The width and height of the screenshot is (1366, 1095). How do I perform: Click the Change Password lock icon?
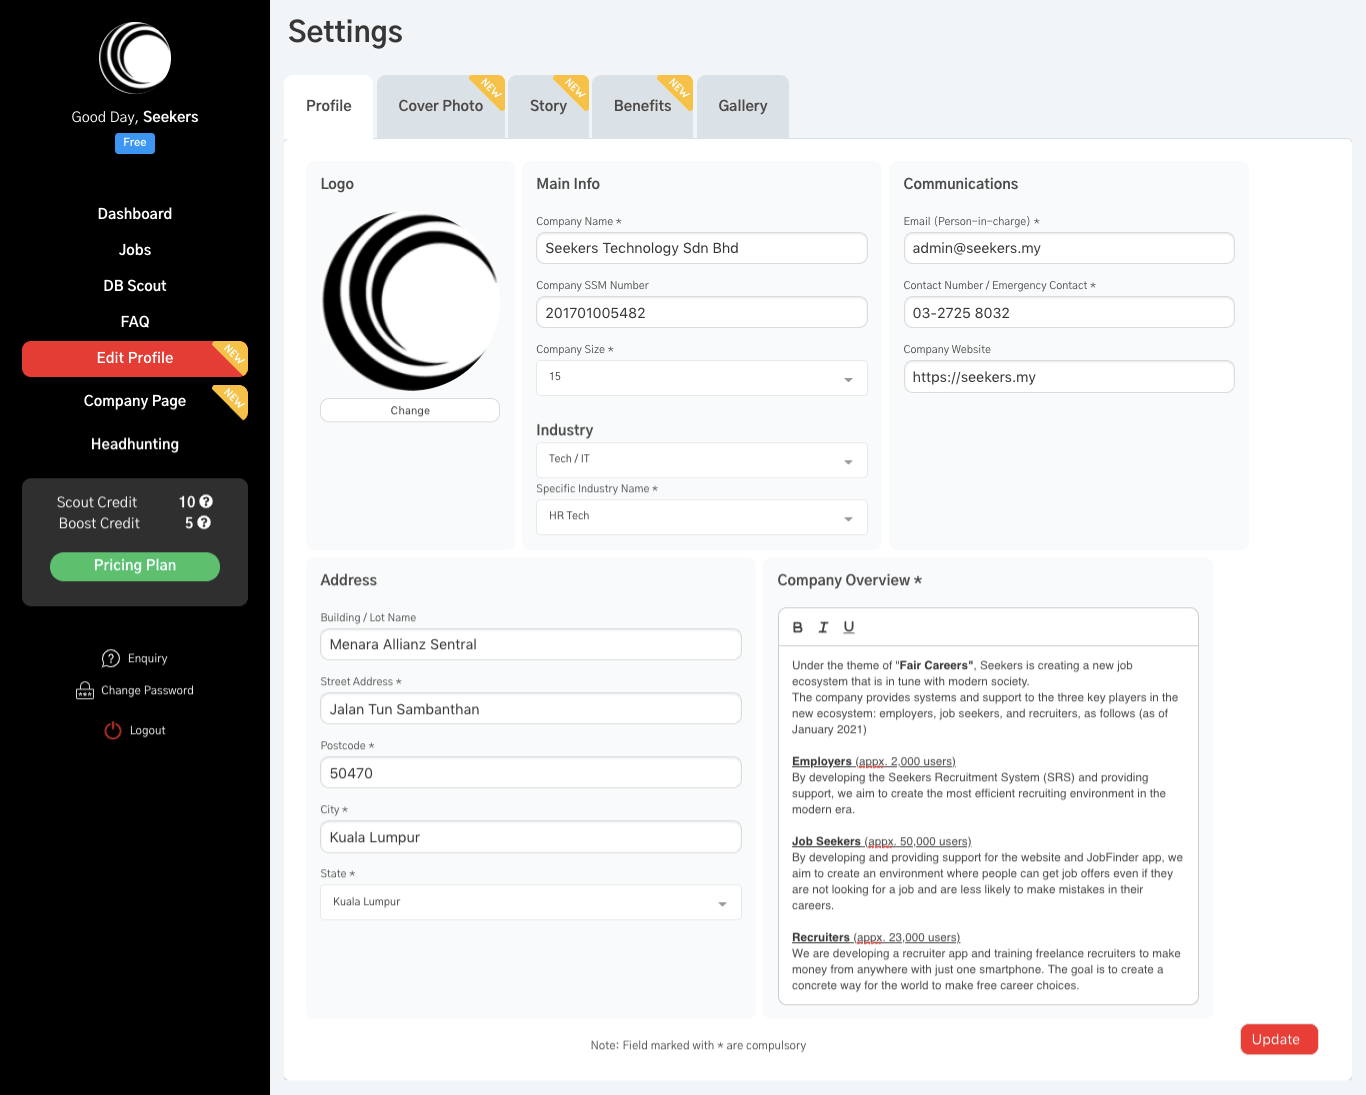pos(85,690)
